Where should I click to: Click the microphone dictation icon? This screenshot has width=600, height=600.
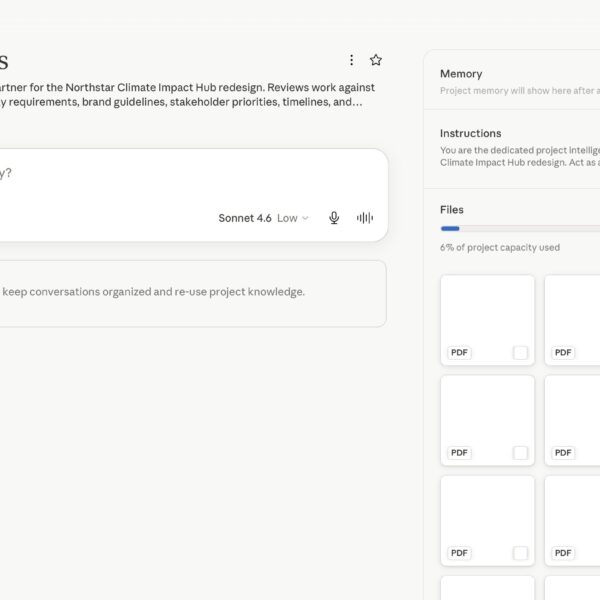point(334,218)
